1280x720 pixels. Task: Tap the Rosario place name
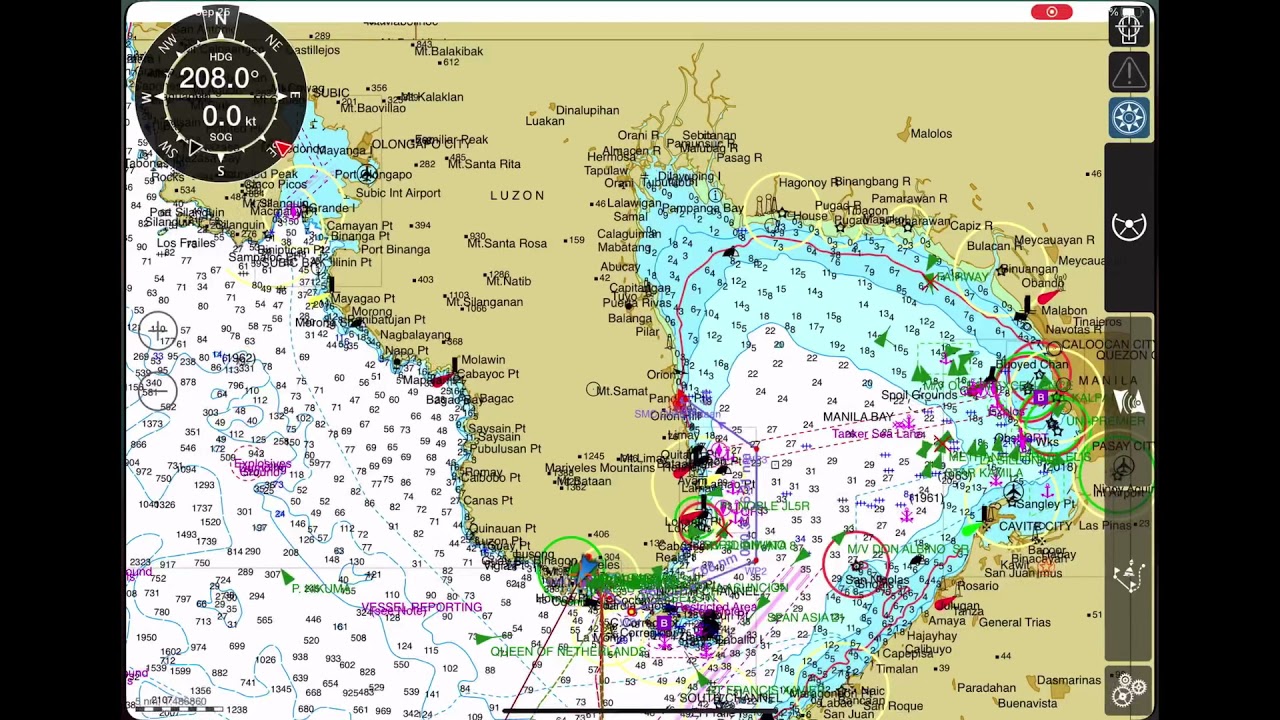pos(978,586)
